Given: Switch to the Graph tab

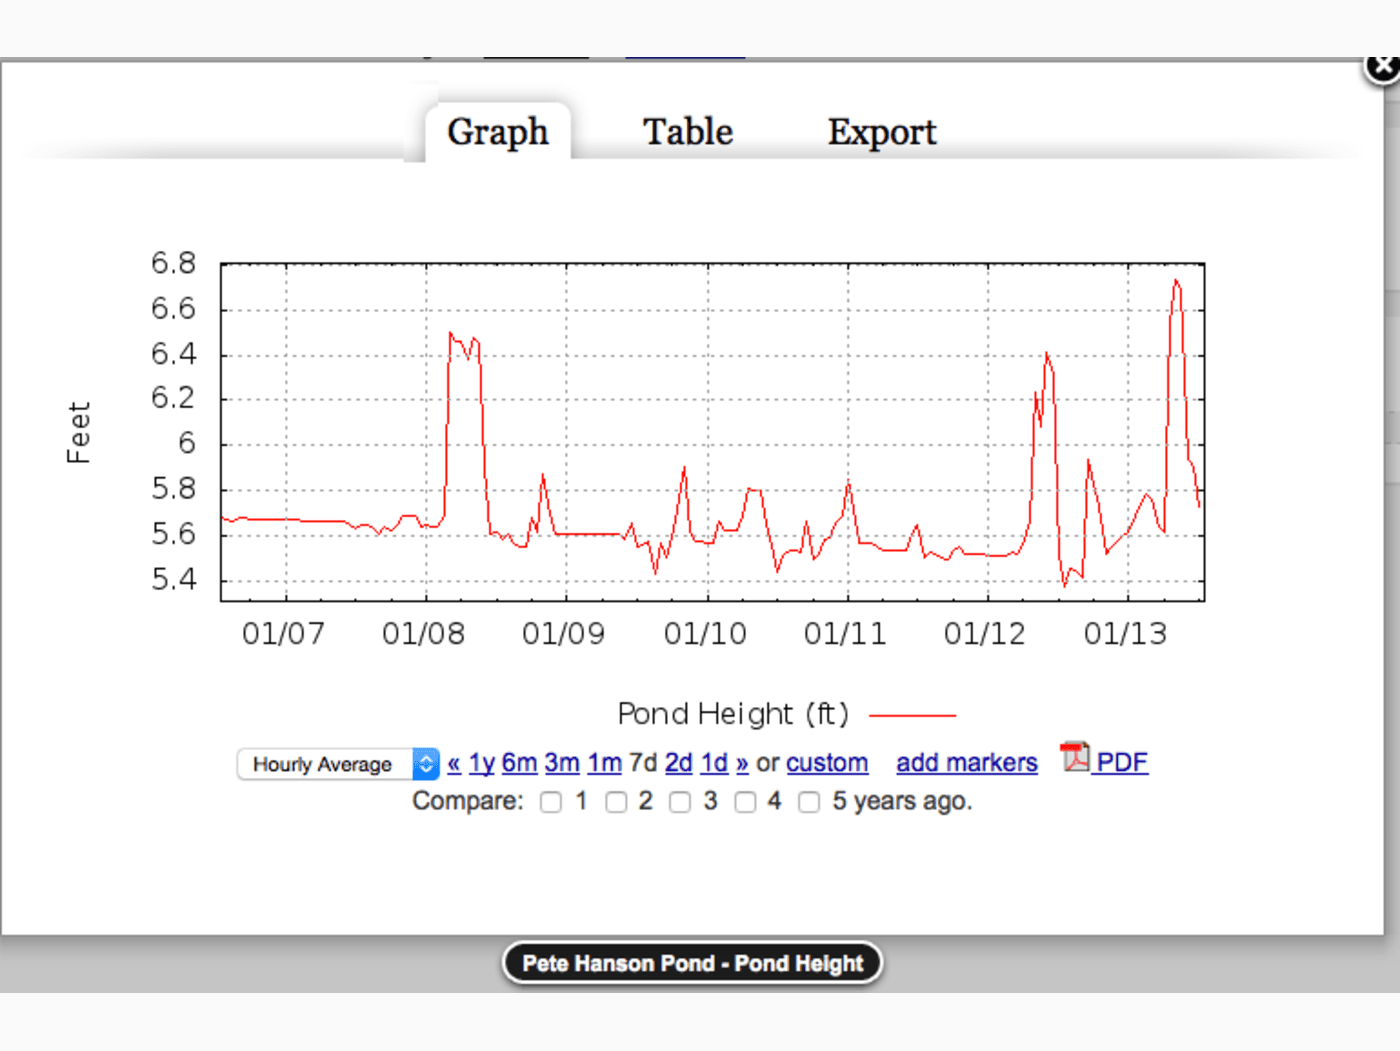Looking at the screenshot, I should point(498,132).
